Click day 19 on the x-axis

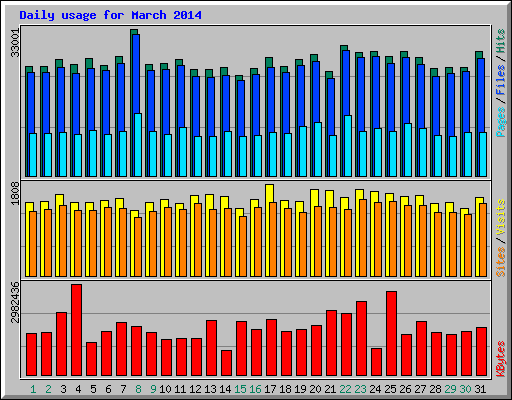coord(300,389)
